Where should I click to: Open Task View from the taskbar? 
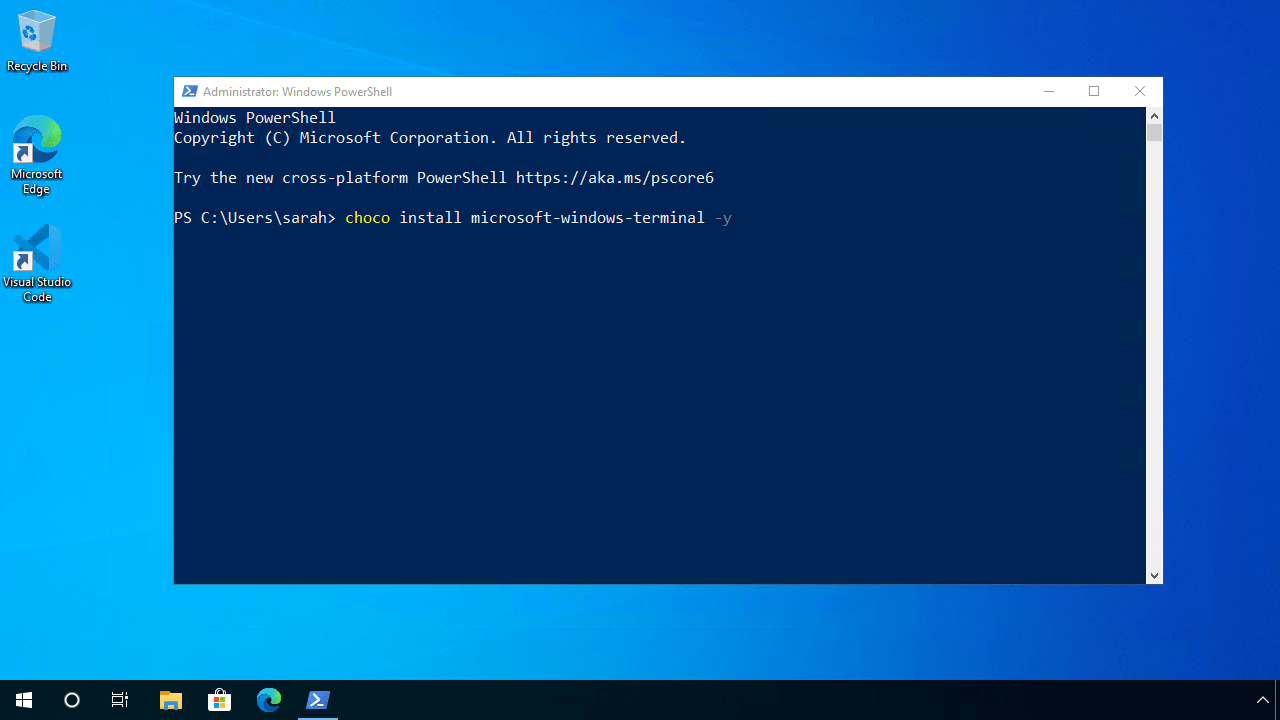coord(119,700)
